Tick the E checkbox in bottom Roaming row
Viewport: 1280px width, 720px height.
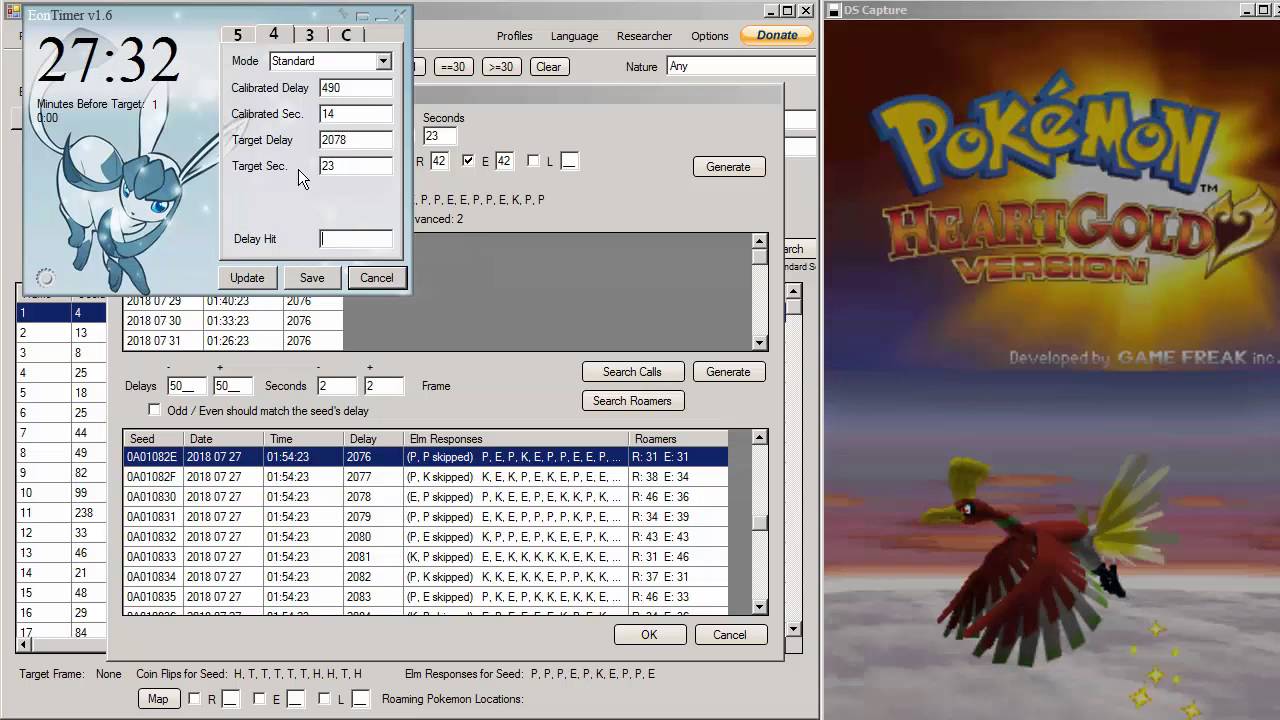point(259,699)
